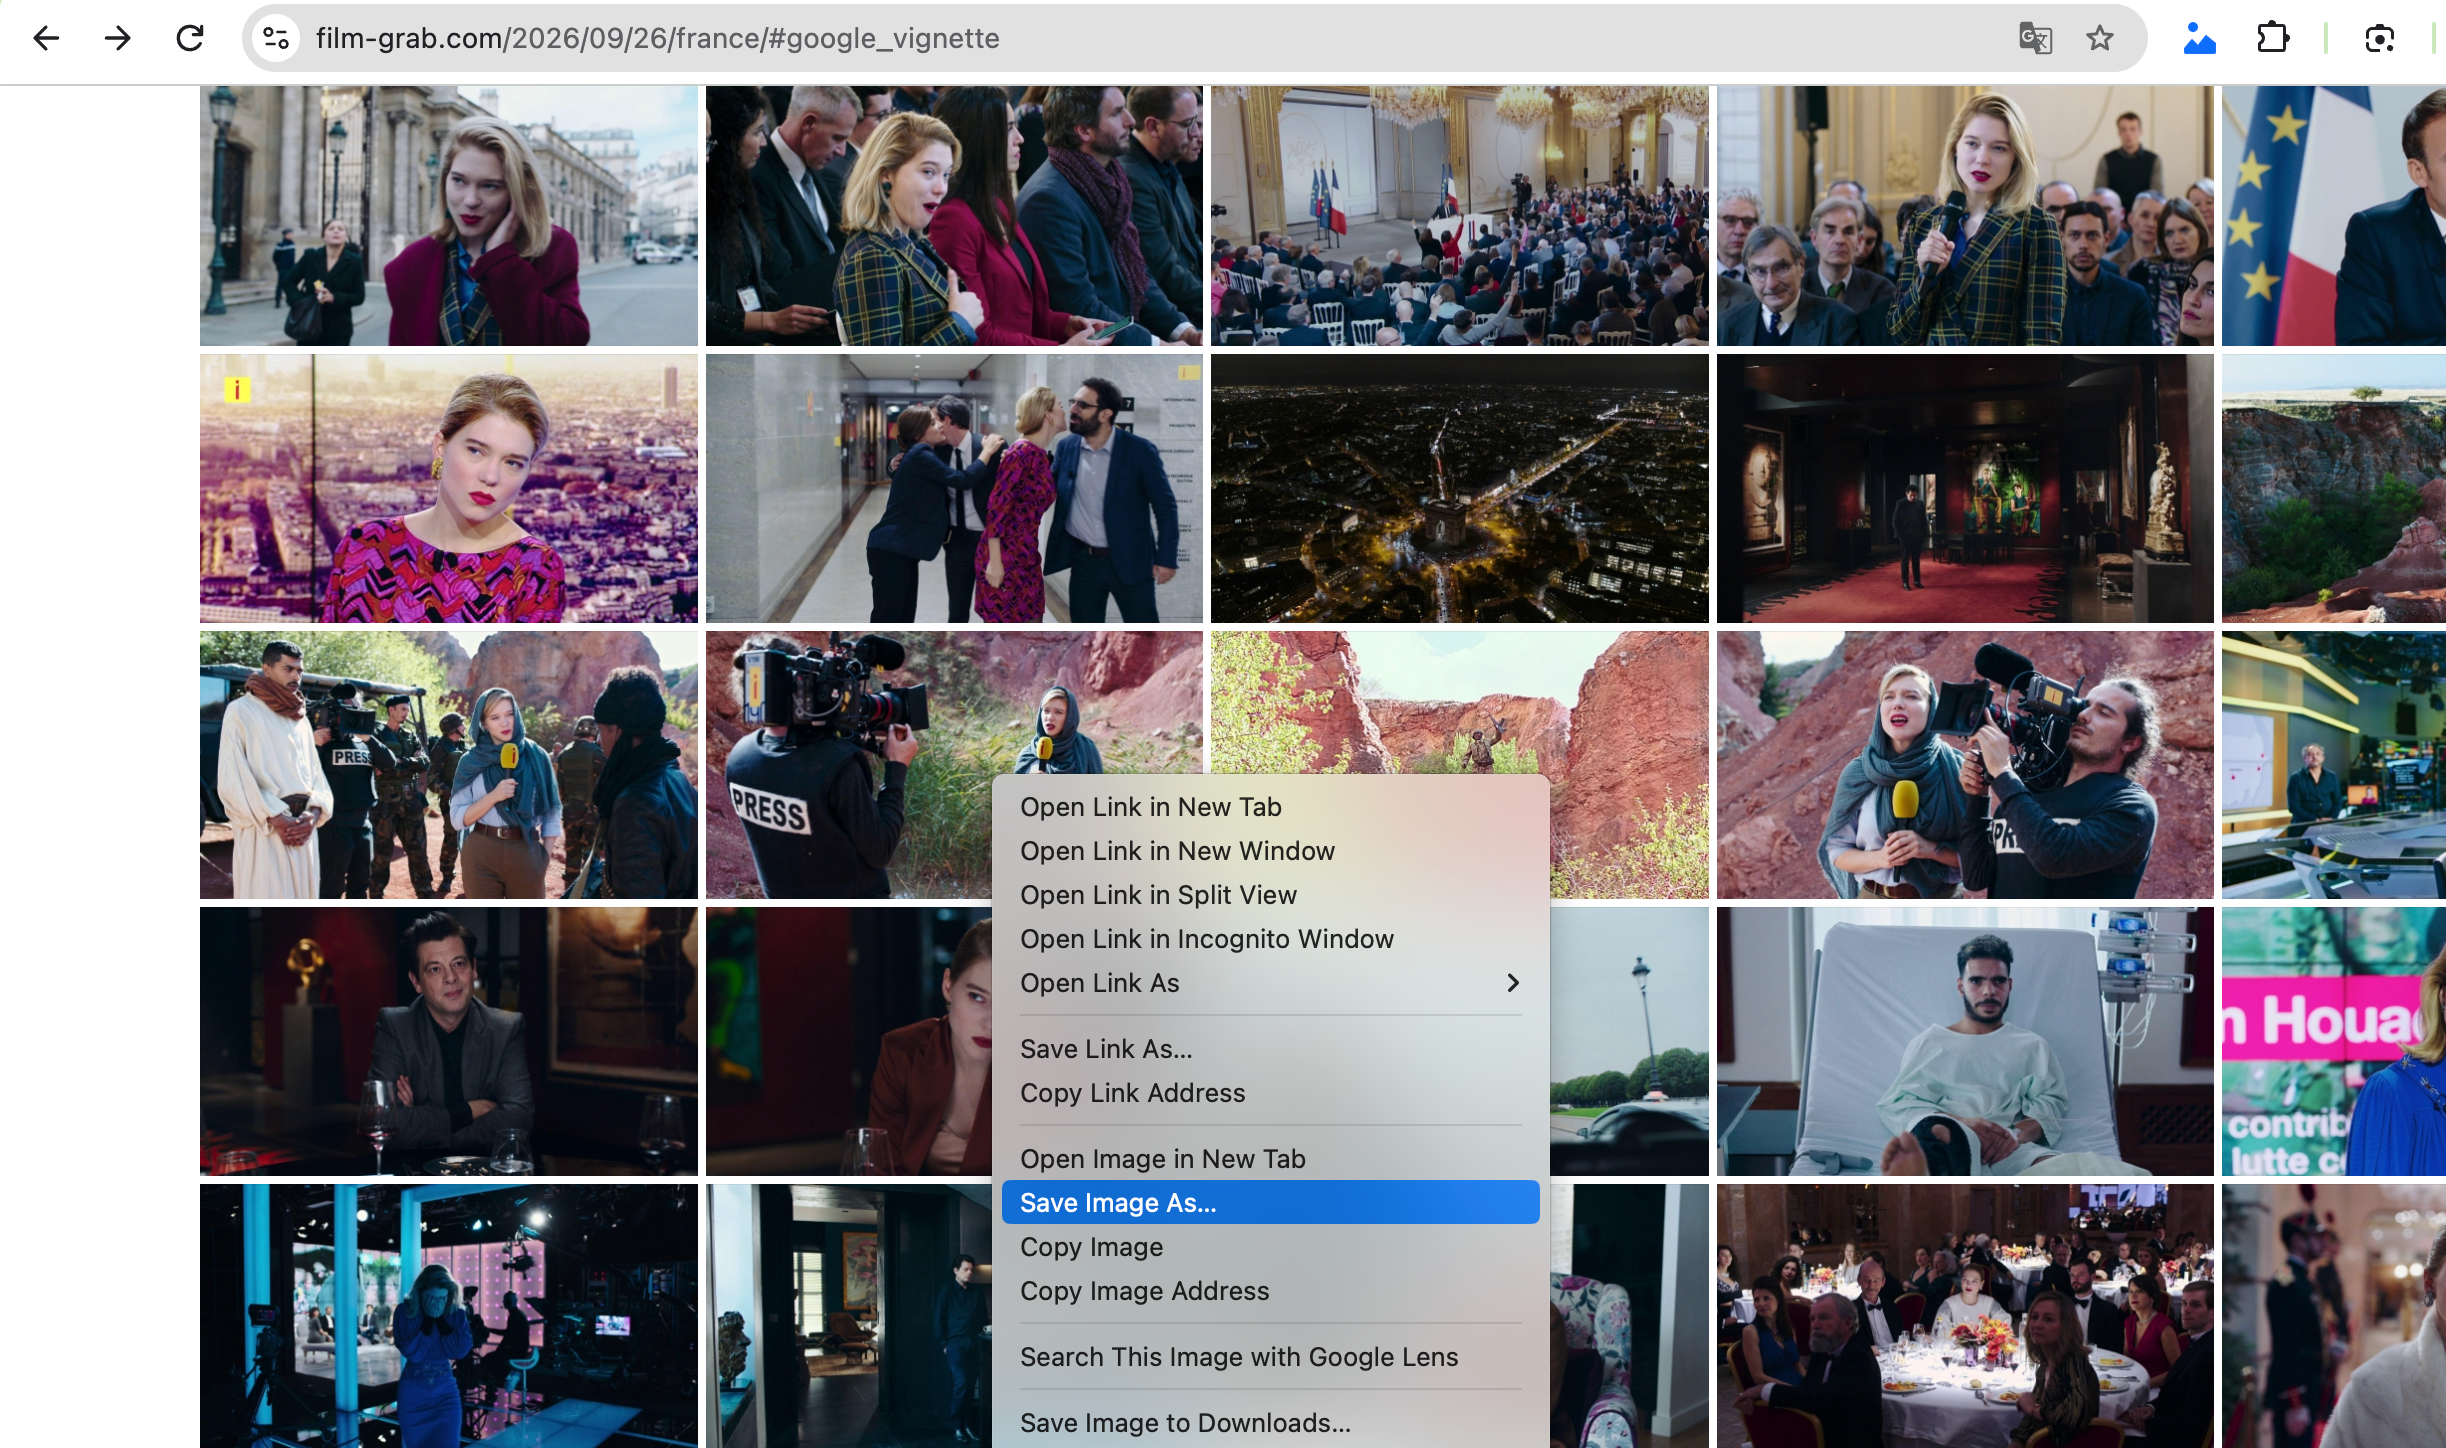Open the woman with microphone among reporters still
2446x1448 pixels.
1965,216
